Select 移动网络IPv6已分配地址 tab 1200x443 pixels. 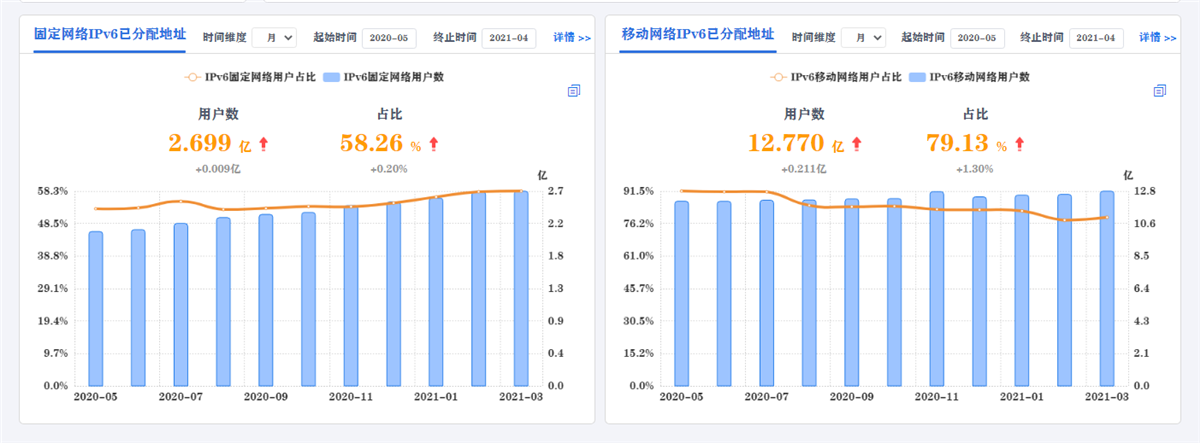tap(698, 34)
